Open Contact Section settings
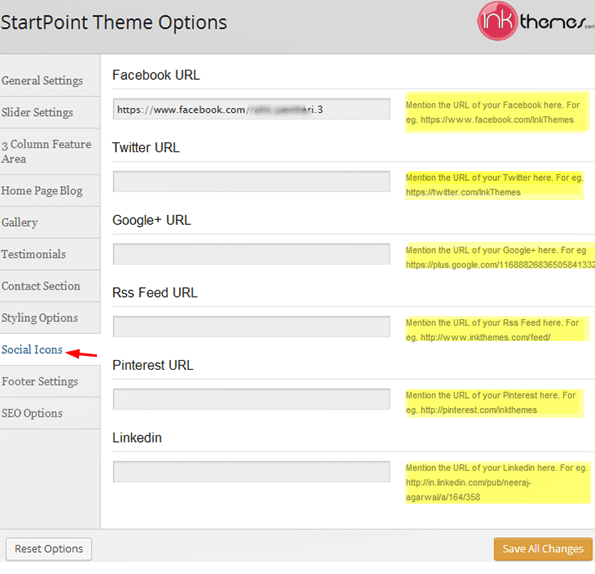This screenshot has height=574, width=595. click(x=41, y=286)
